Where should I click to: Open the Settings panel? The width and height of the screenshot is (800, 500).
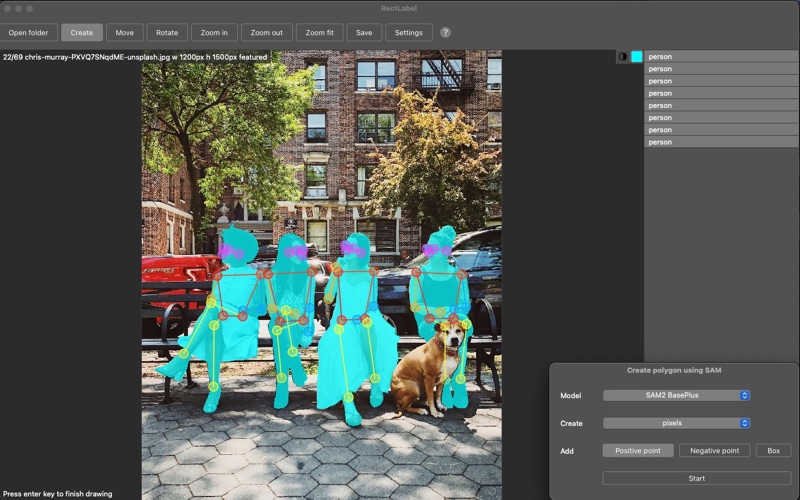click(x=409, y=33)
